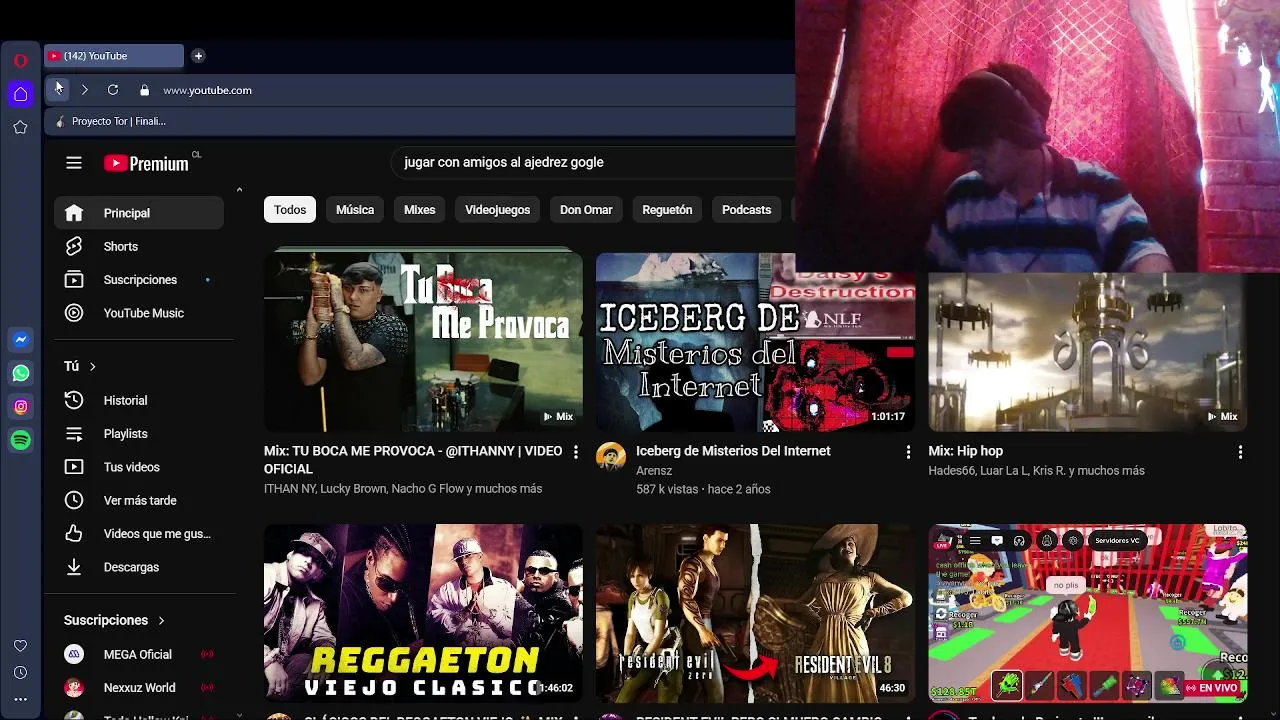
Task: Select the Don Omar filter chip
Action: [x=586, y=210]
